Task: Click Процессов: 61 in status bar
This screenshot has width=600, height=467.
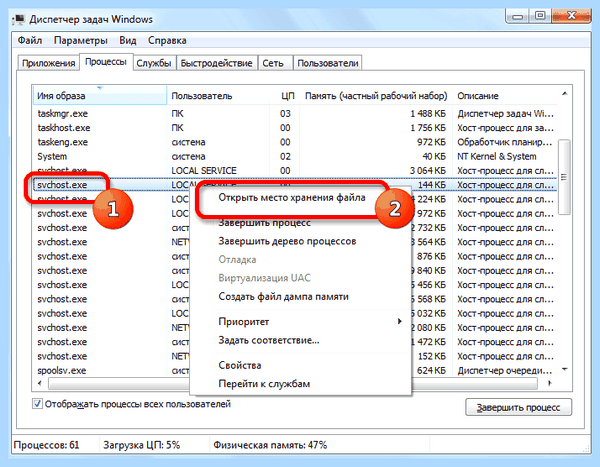Action: coord(46,445)
